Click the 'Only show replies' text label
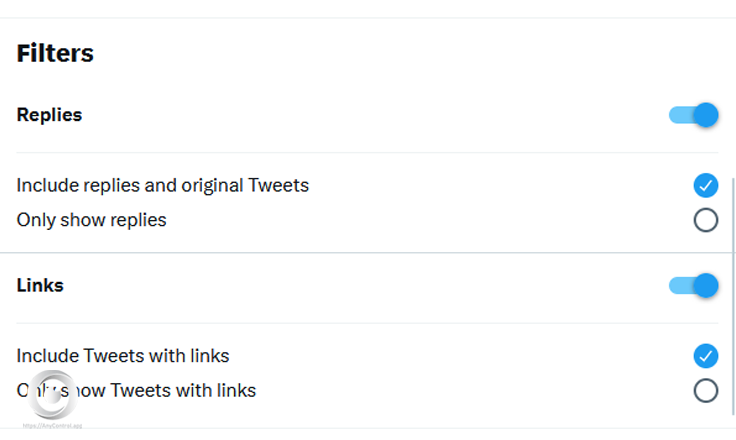The height and width of the screenshot is (440, 736). [x=91, y=220]
